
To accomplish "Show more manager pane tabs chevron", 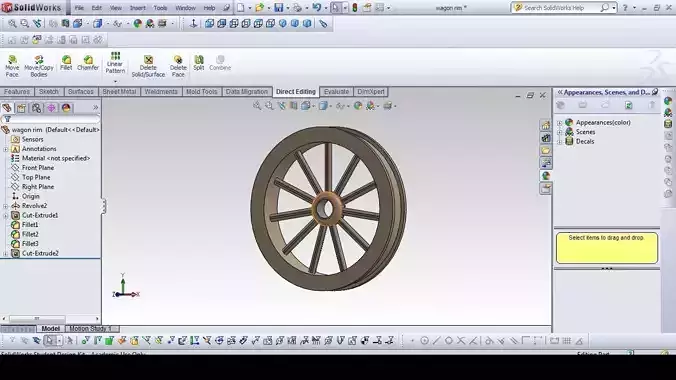I will [x=95, y=107].
